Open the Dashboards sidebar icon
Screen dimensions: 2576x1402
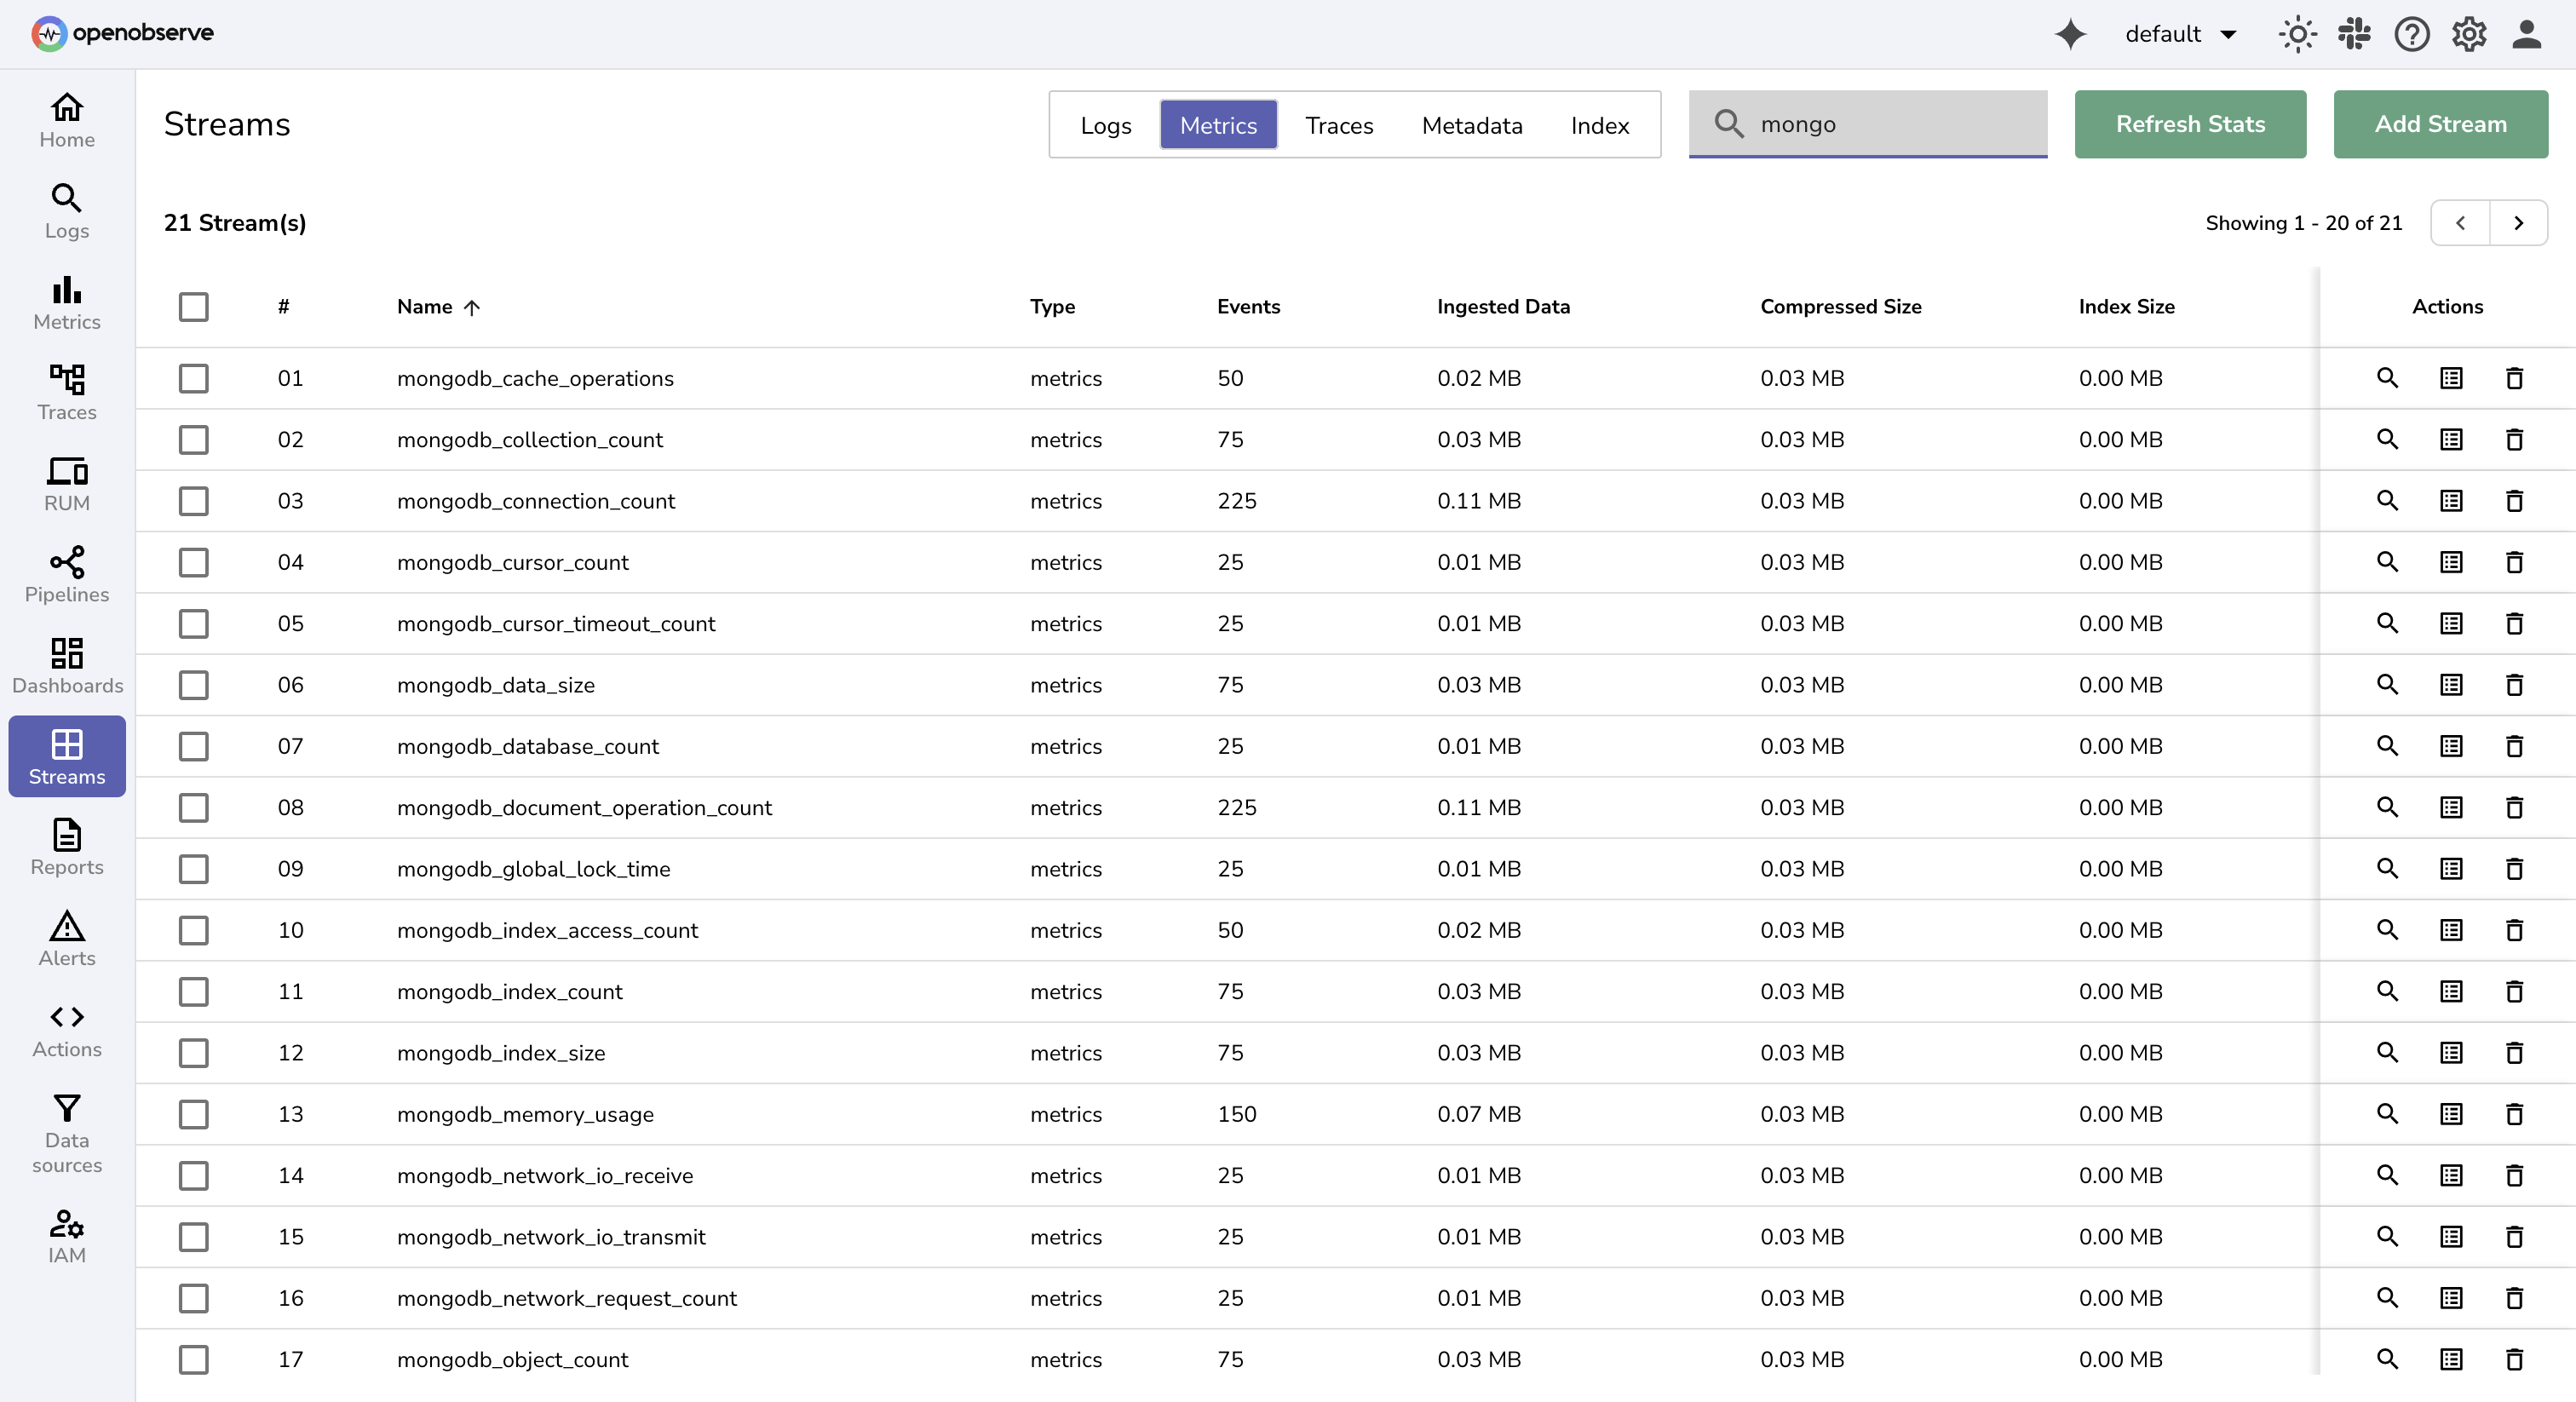(66, 664)
